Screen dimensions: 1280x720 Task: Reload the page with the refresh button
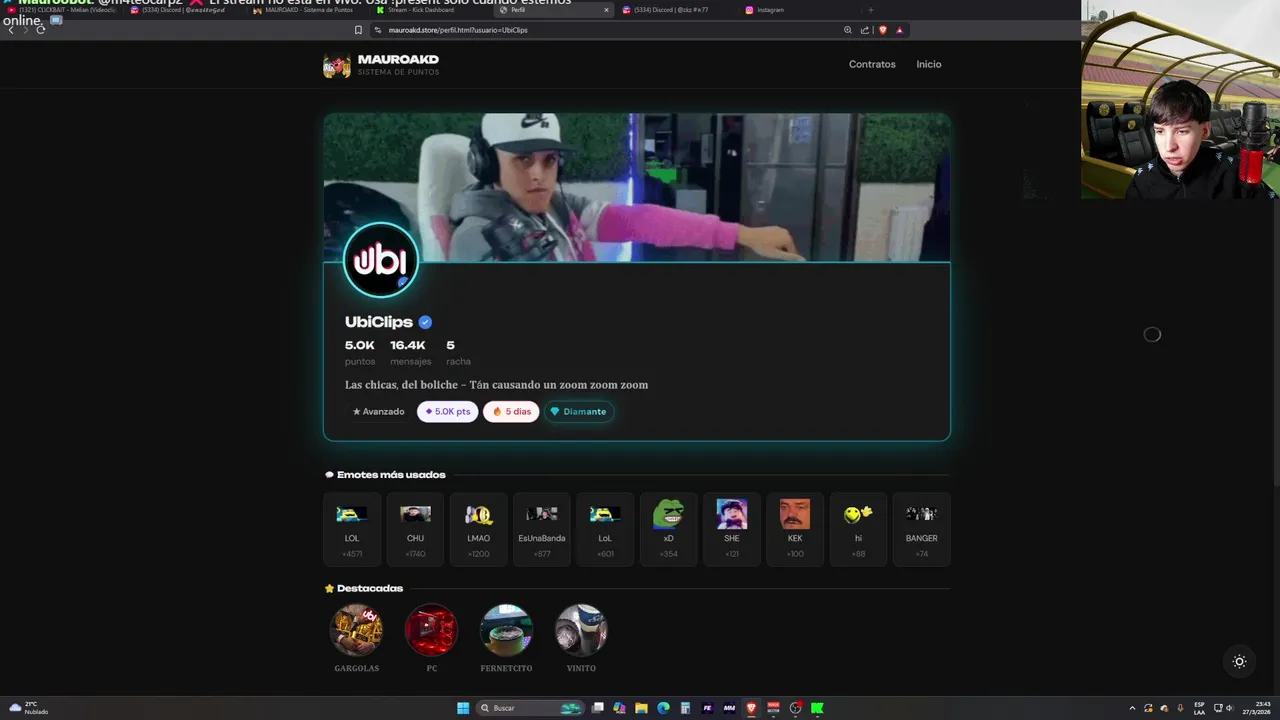pyautogui.click(x=41, y=30)
